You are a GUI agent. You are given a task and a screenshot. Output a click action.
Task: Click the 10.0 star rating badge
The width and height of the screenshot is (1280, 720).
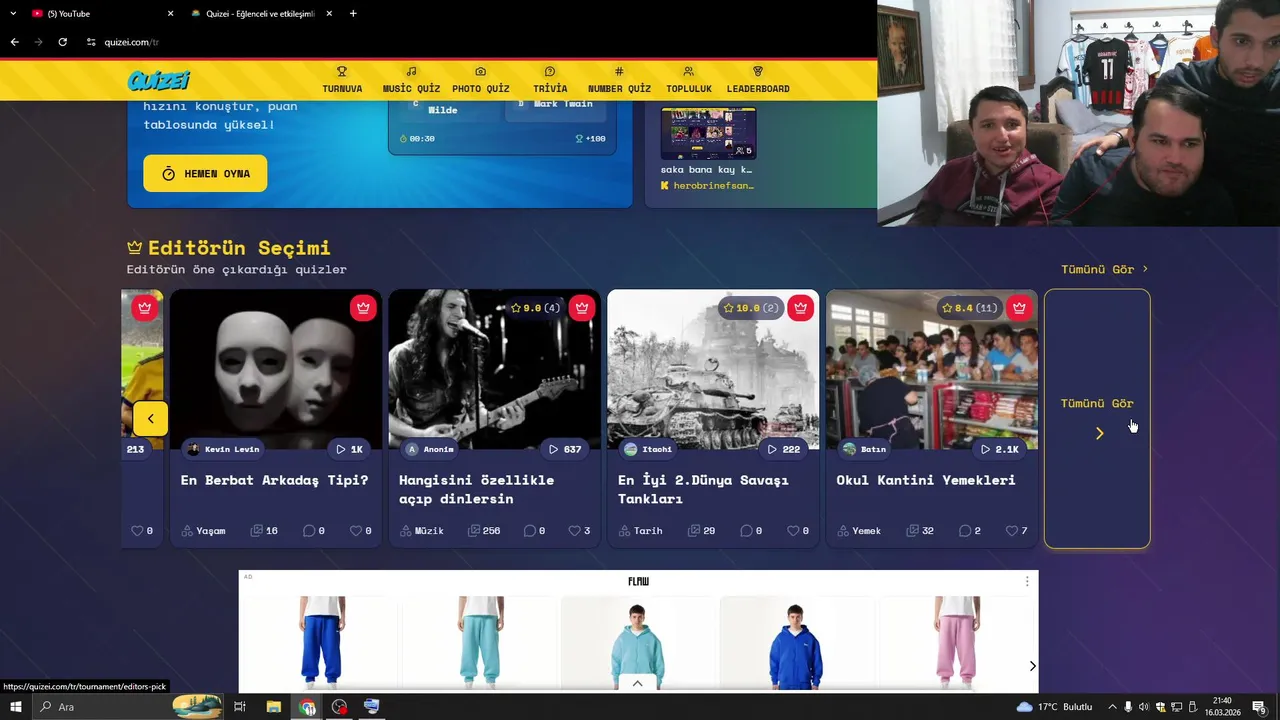pyautogui.click(x=750, y=308)
